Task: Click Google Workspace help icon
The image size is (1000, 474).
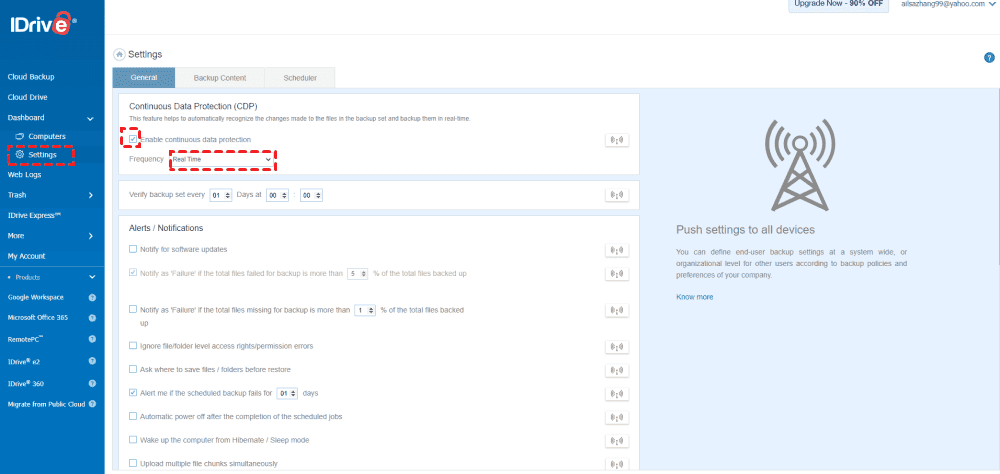Action: click(92, 297)
